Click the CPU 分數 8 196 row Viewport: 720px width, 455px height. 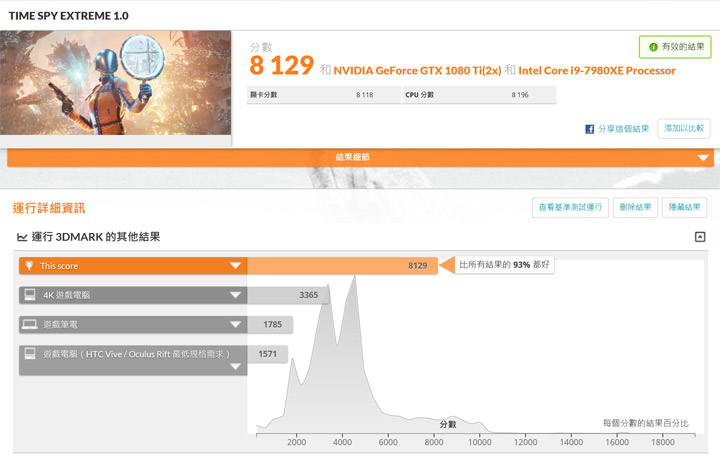pyautogui.click(x=479, y=95)
